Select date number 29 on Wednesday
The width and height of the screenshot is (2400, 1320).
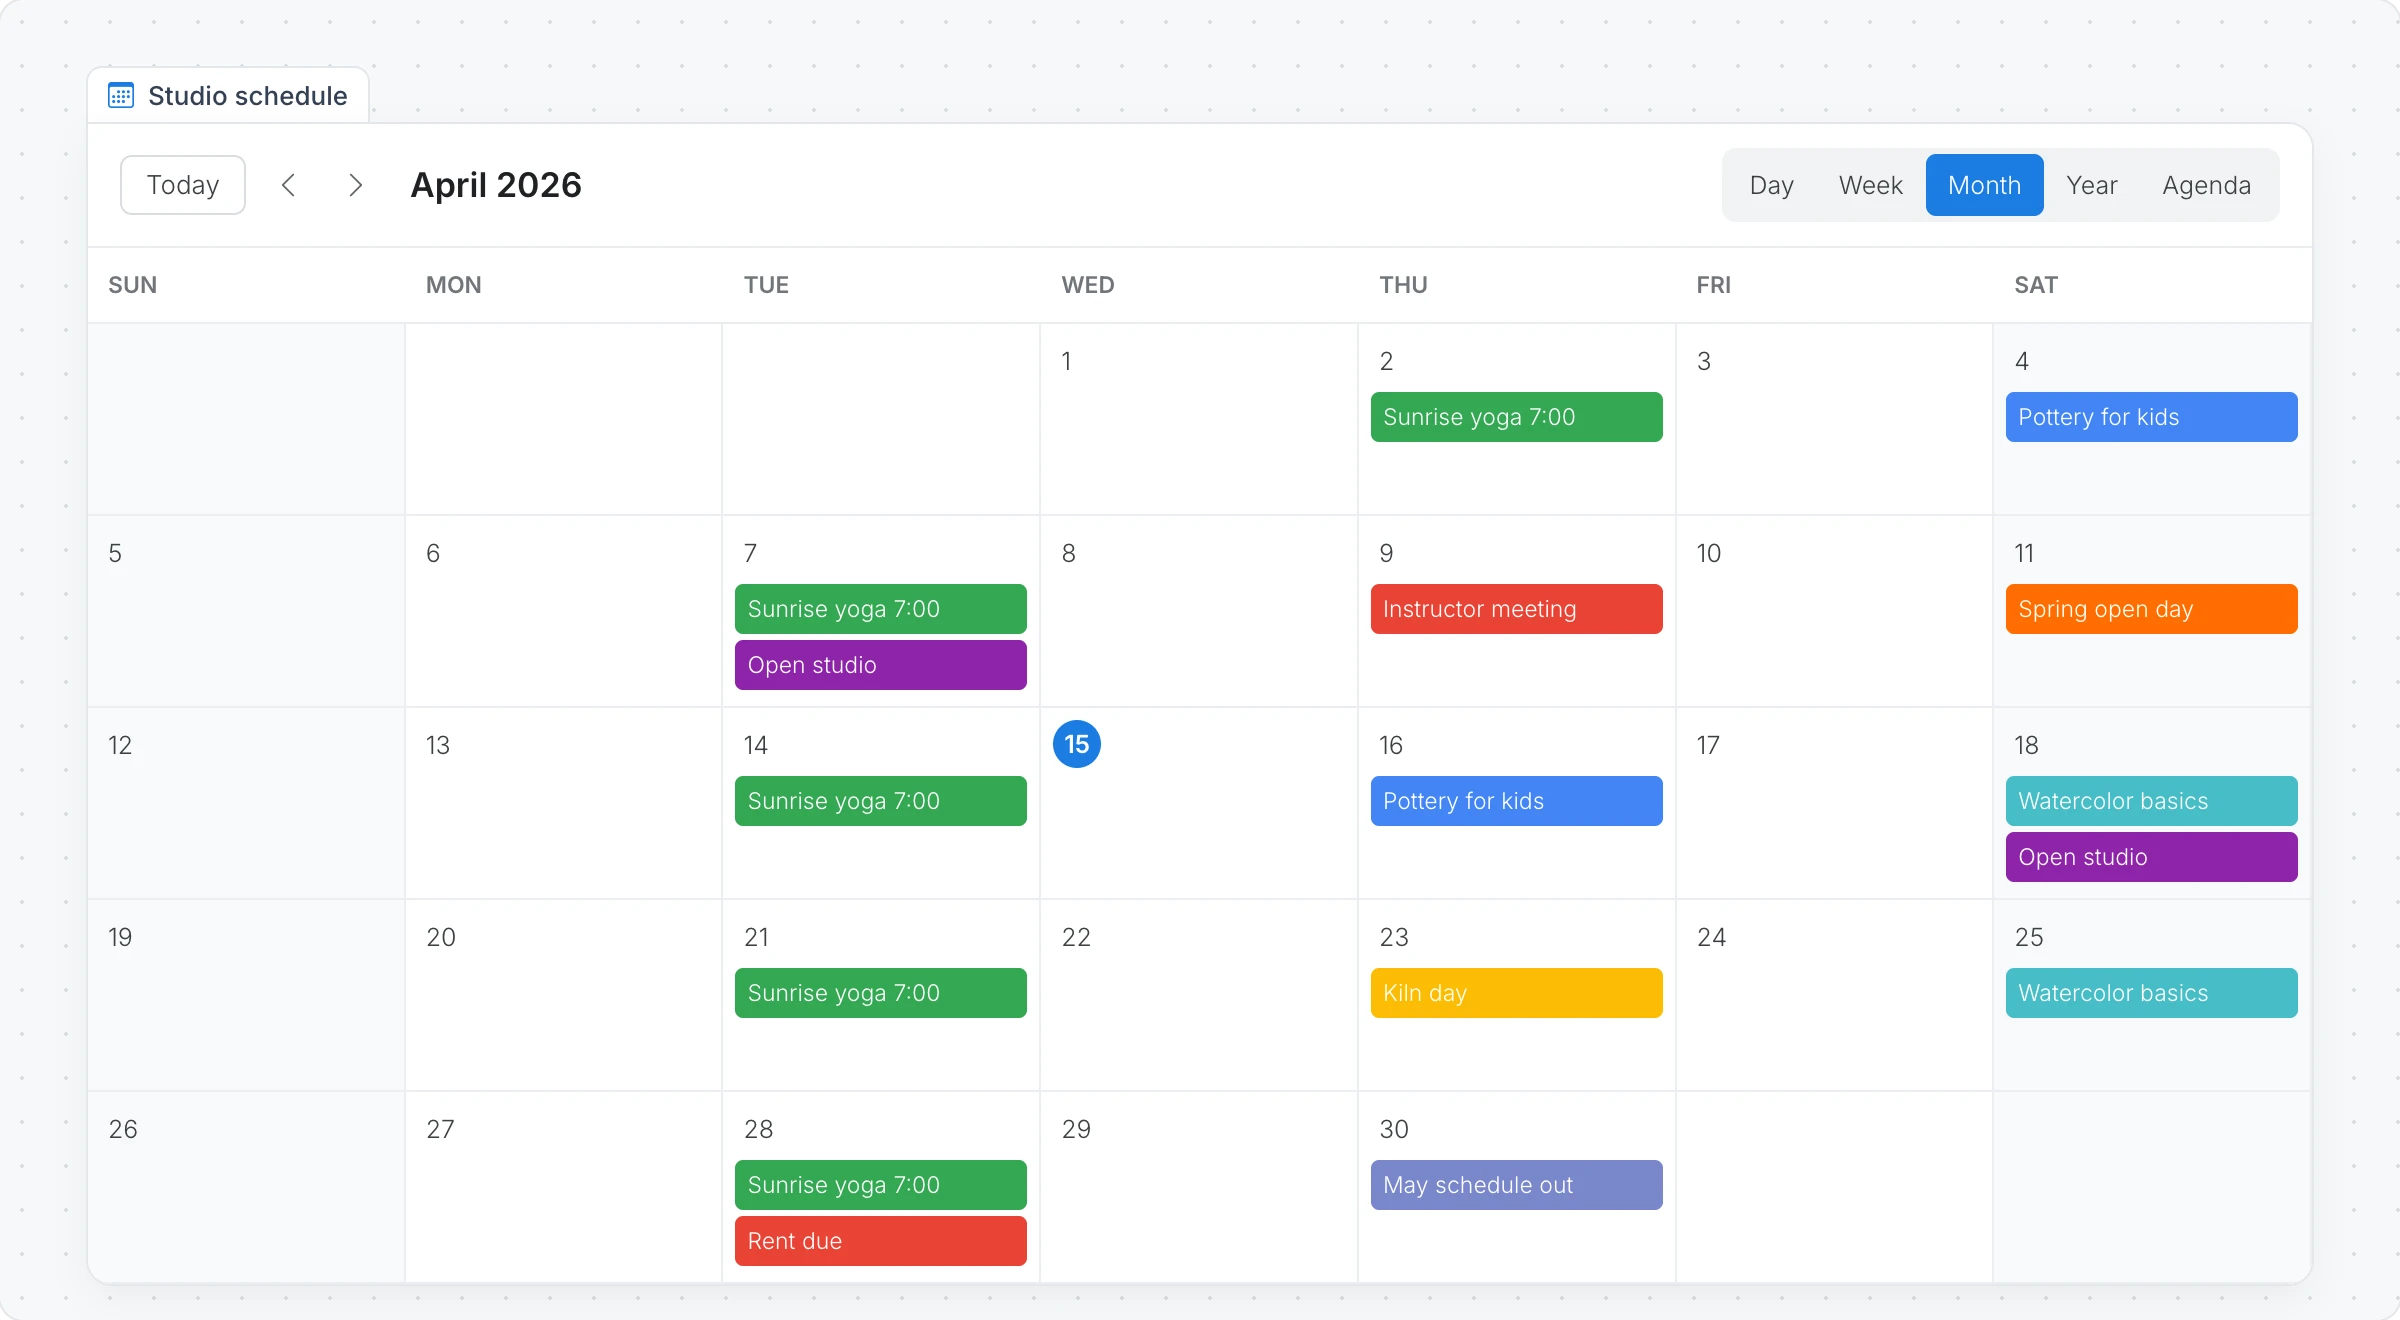[1076, 1129]
